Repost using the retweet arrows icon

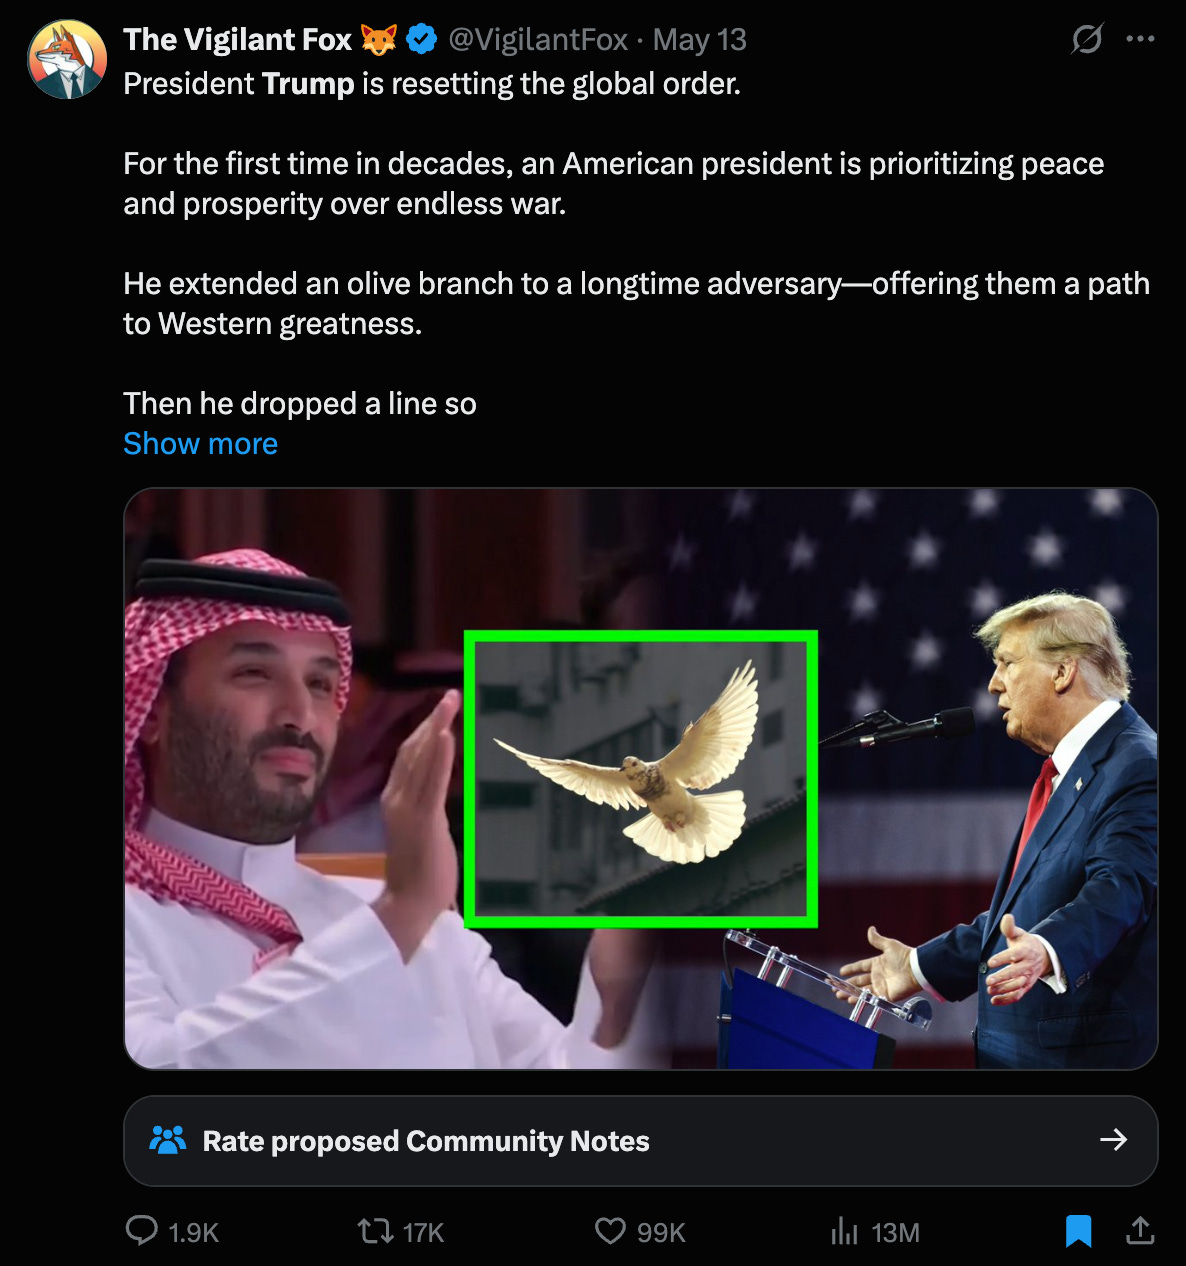tap(376, 1231)
